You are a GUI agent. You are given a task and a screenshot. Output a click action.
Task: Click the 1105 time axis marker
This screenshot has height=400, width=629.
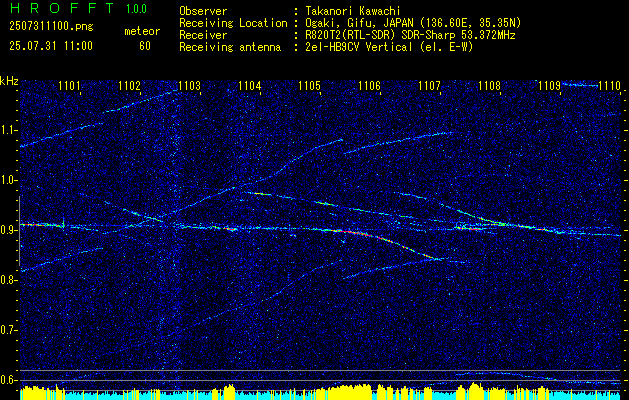tap(310, 85)
